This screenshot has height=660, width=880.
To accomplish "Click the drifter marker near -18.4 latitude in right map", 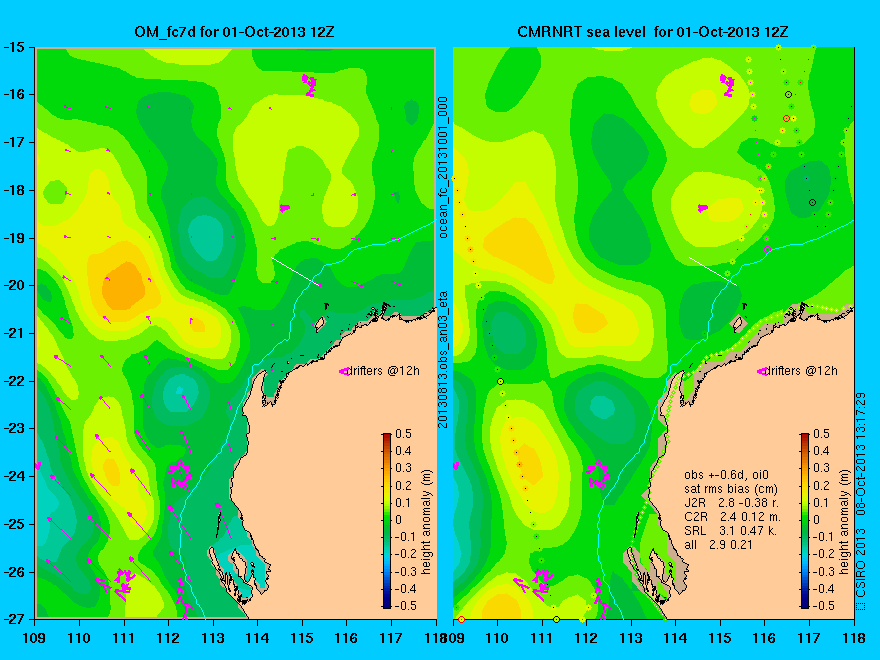I will coord(703,208).
